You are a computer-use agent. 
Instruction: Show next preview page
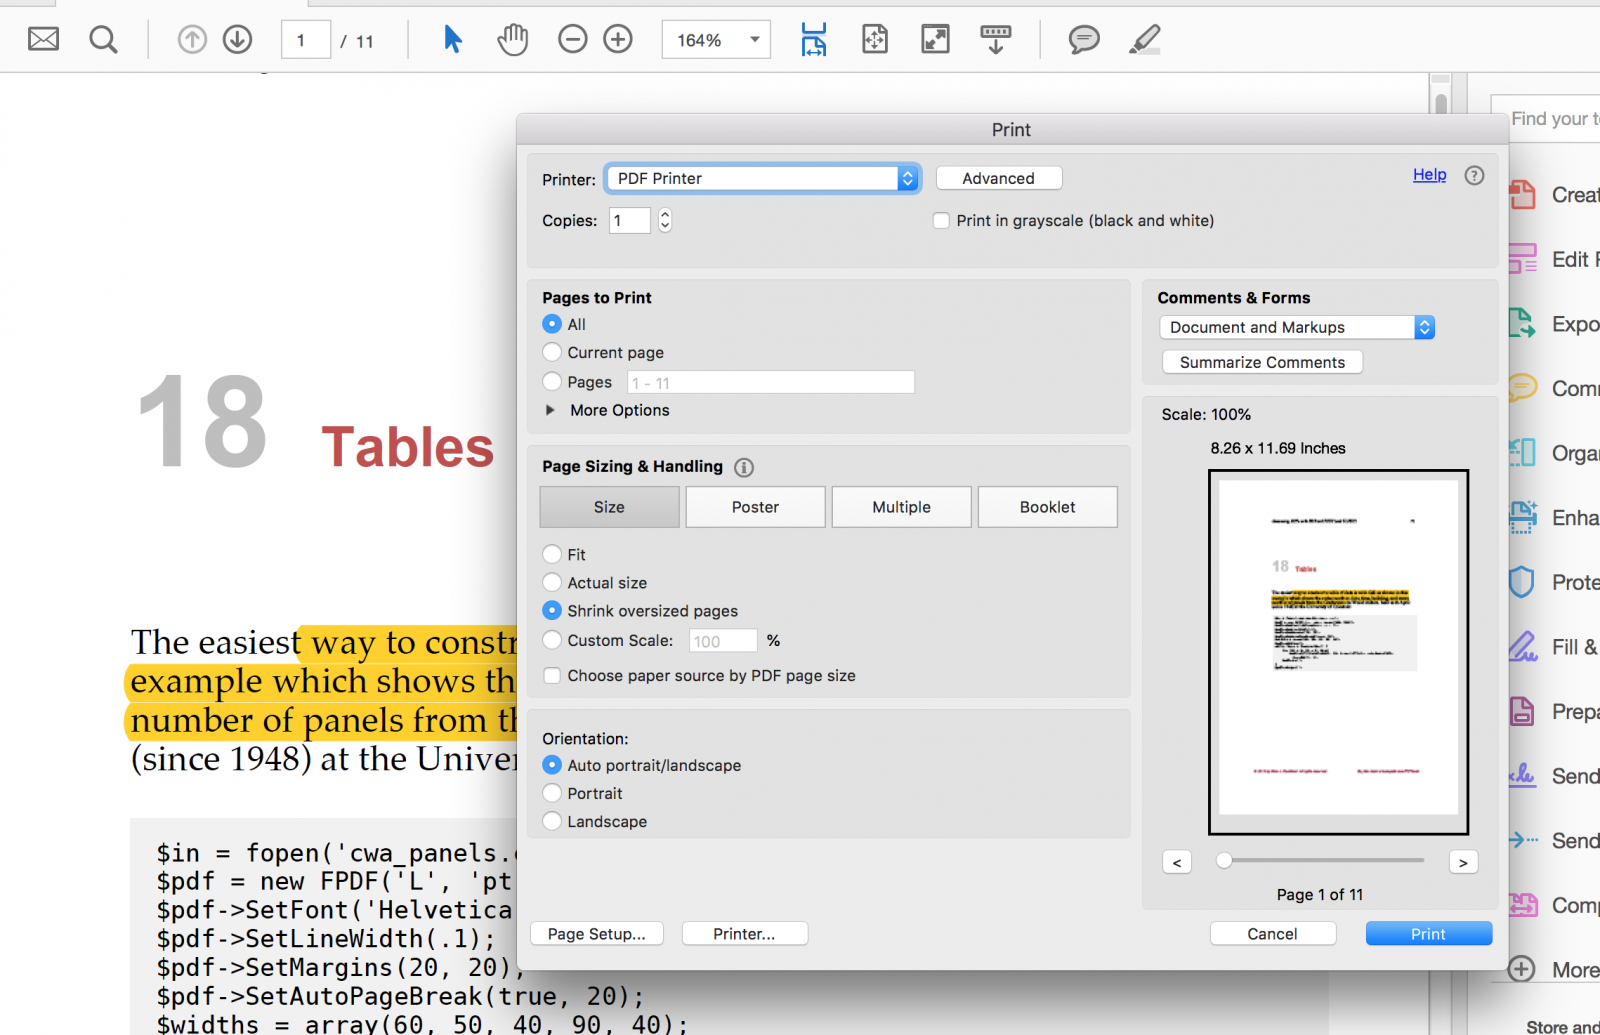coord(1463,862)
